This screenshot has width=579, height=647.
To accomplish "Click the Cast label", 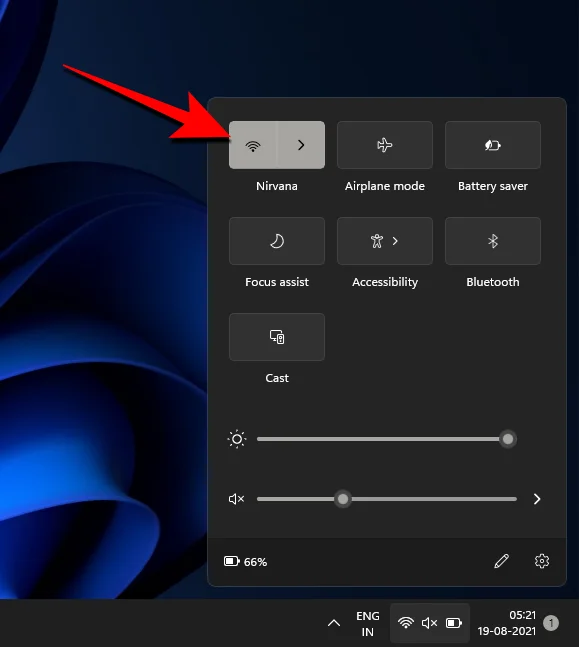I will point(277,378).
